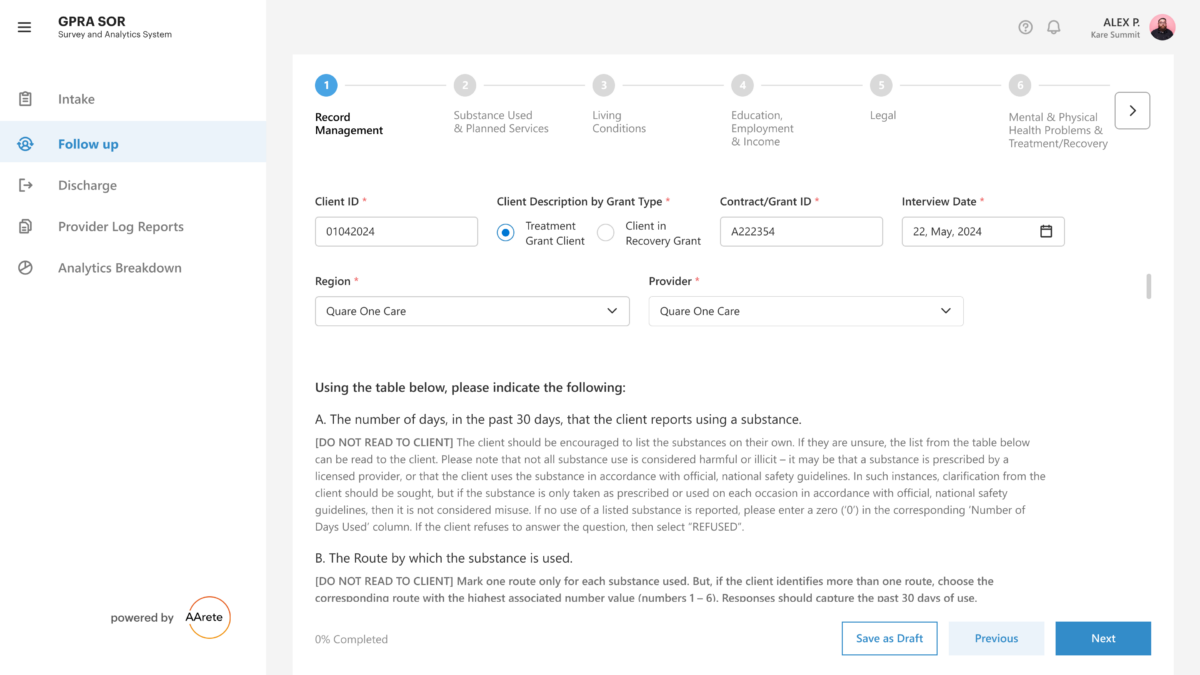The width and height of the screenshot is (1200, 675).
Task: Click the Discharge exit icon
Action: pos(25,185)
